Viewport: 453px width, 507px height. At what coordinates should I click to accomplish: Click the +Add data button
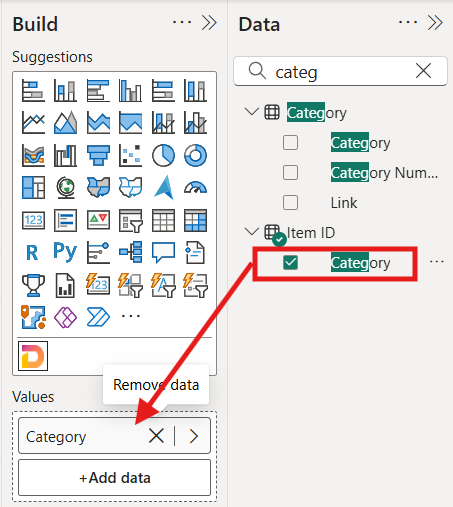point(114,478)
